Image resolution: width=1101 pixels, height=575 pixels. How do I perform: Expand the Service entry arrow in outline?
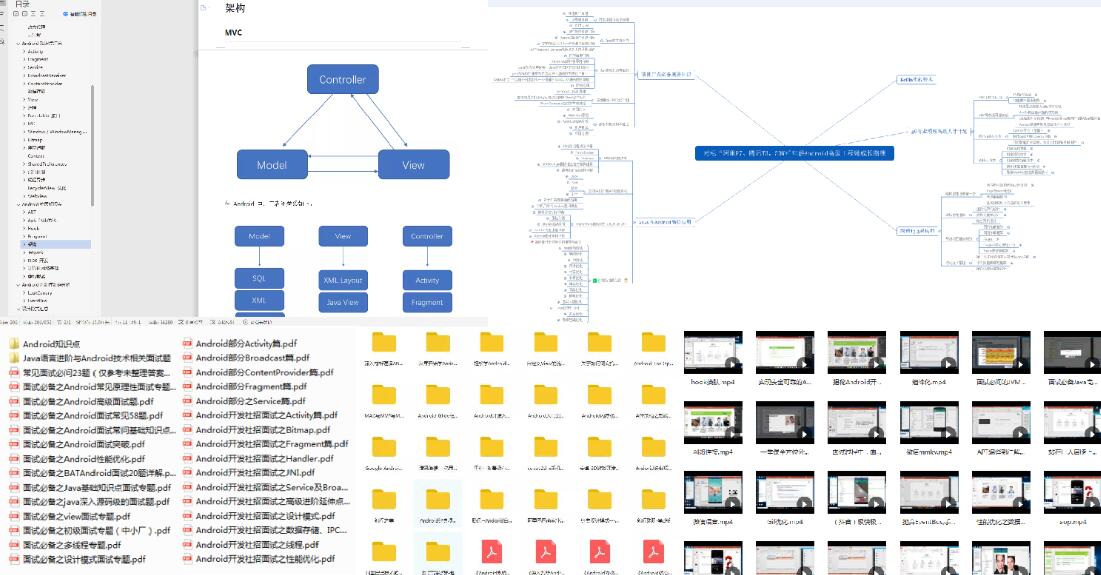pyautogui.click(x=24, y=67)
